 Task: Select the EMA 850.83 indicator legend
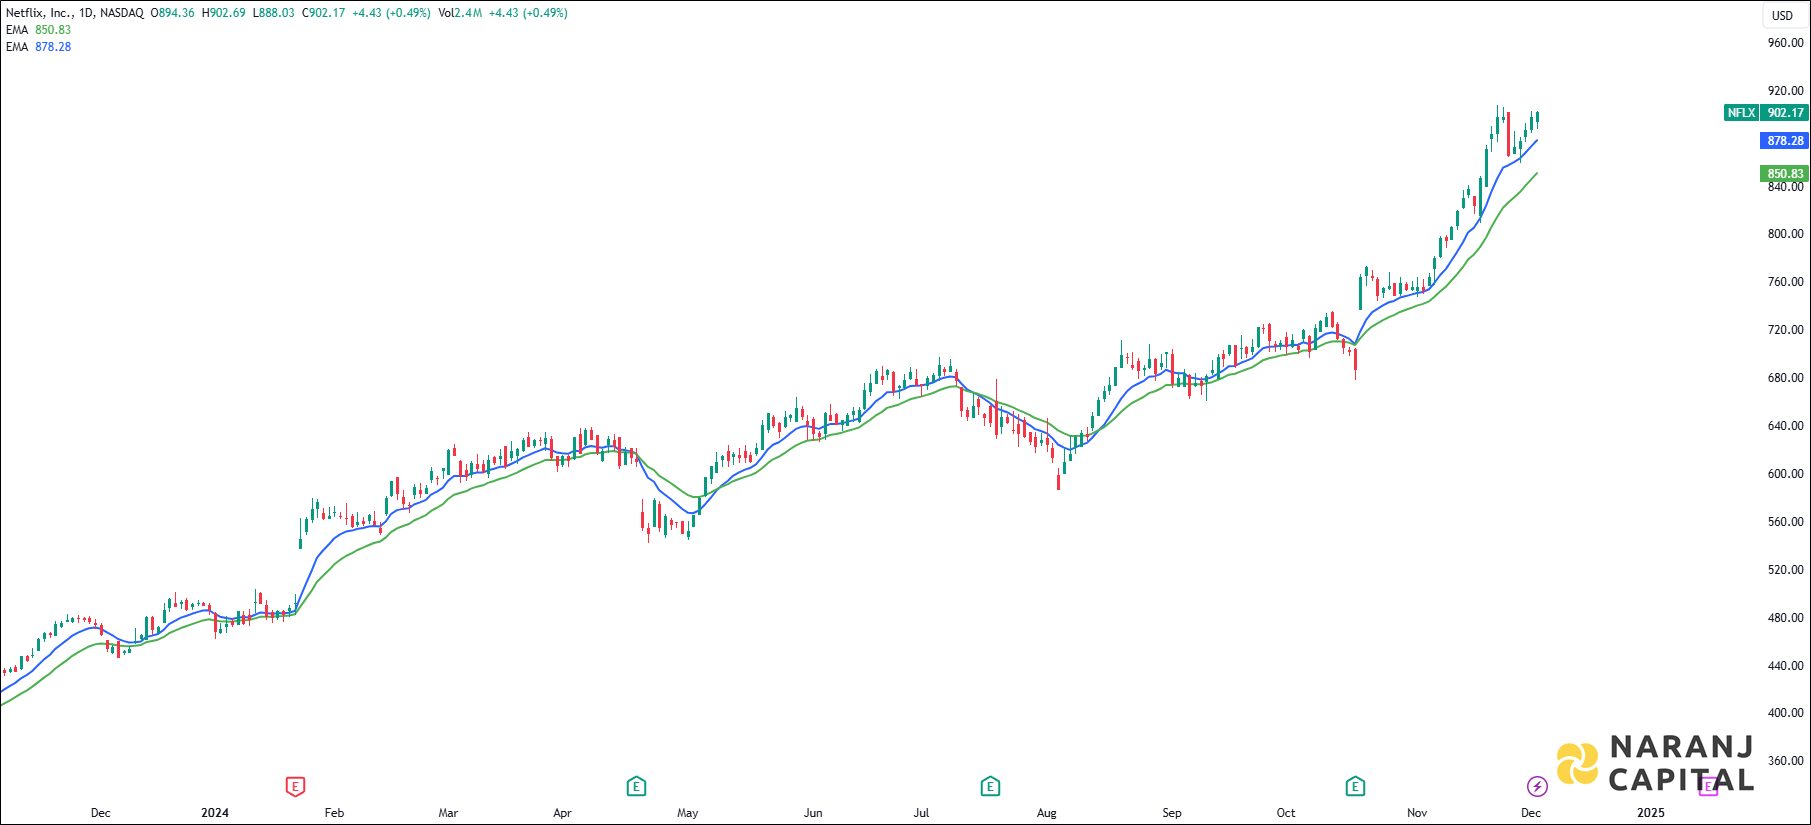pos(39,30)
